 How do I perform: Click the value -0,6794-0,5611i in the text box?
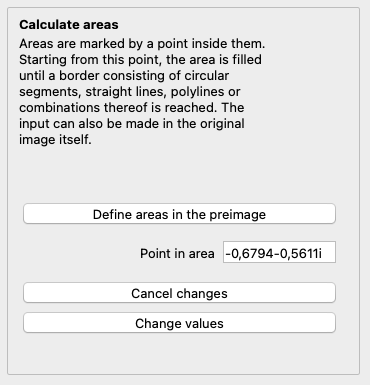coord(274,253)
